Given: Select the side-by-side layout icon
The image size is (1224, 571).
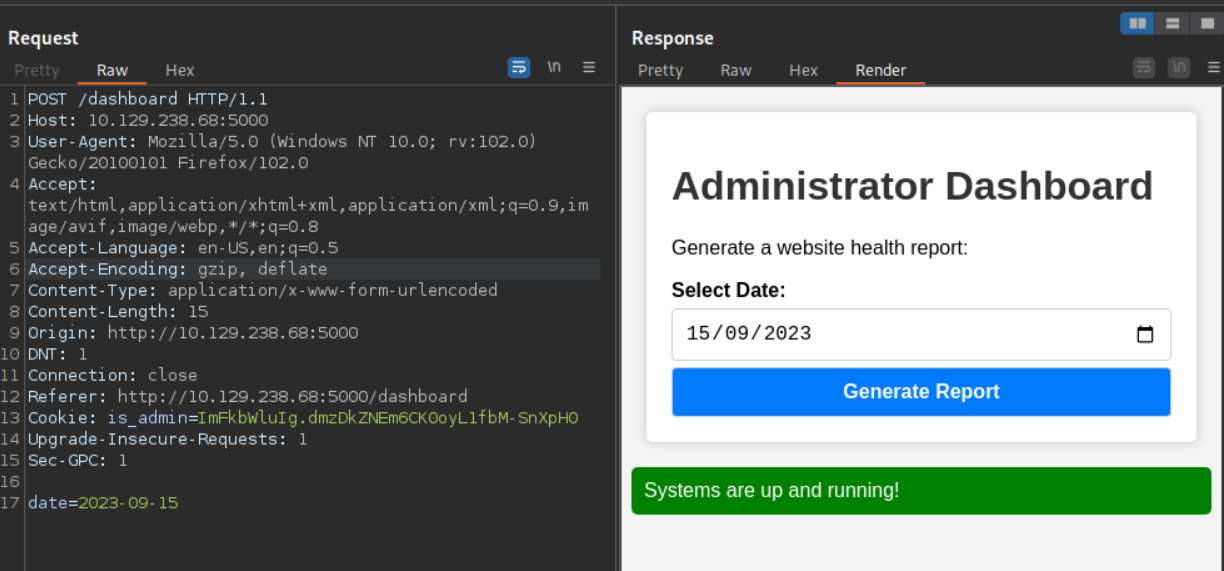Looking at the screenshot, I should click(1137, 23).
